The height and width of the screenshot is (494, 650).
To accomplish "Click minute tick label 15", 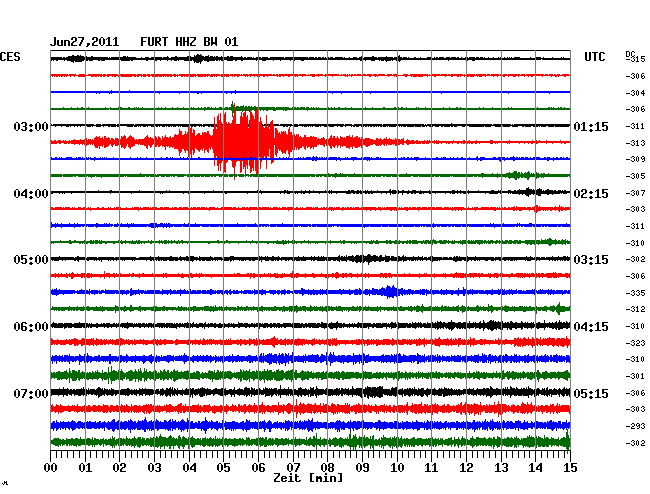I will click(x=570, y=467).
